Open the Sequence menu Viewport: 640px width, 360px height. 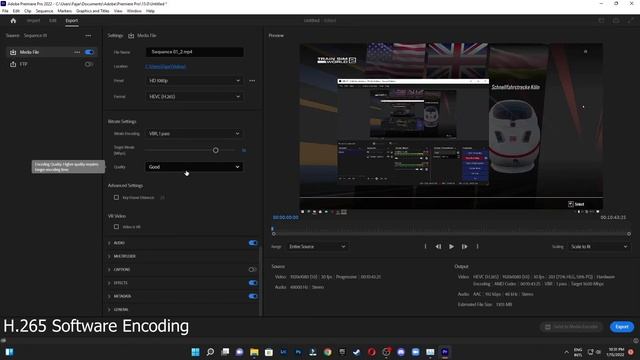(x=44, y=11)
